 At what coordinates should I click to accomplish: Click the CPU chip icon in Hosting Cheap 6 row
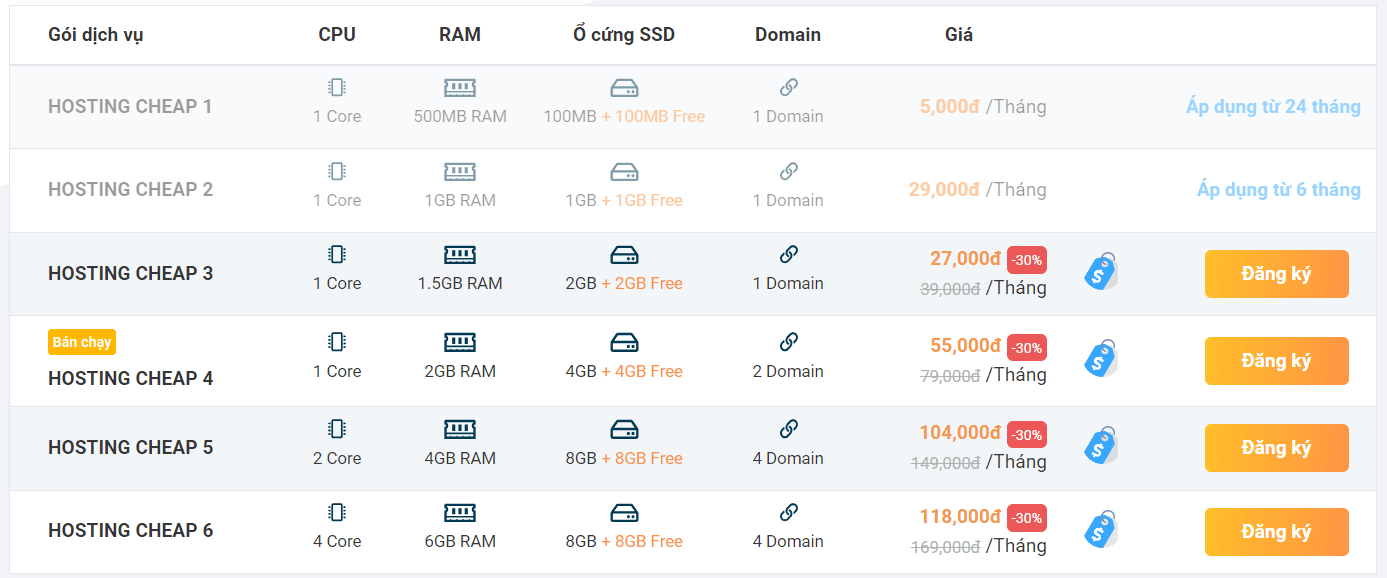coord(337,513)
